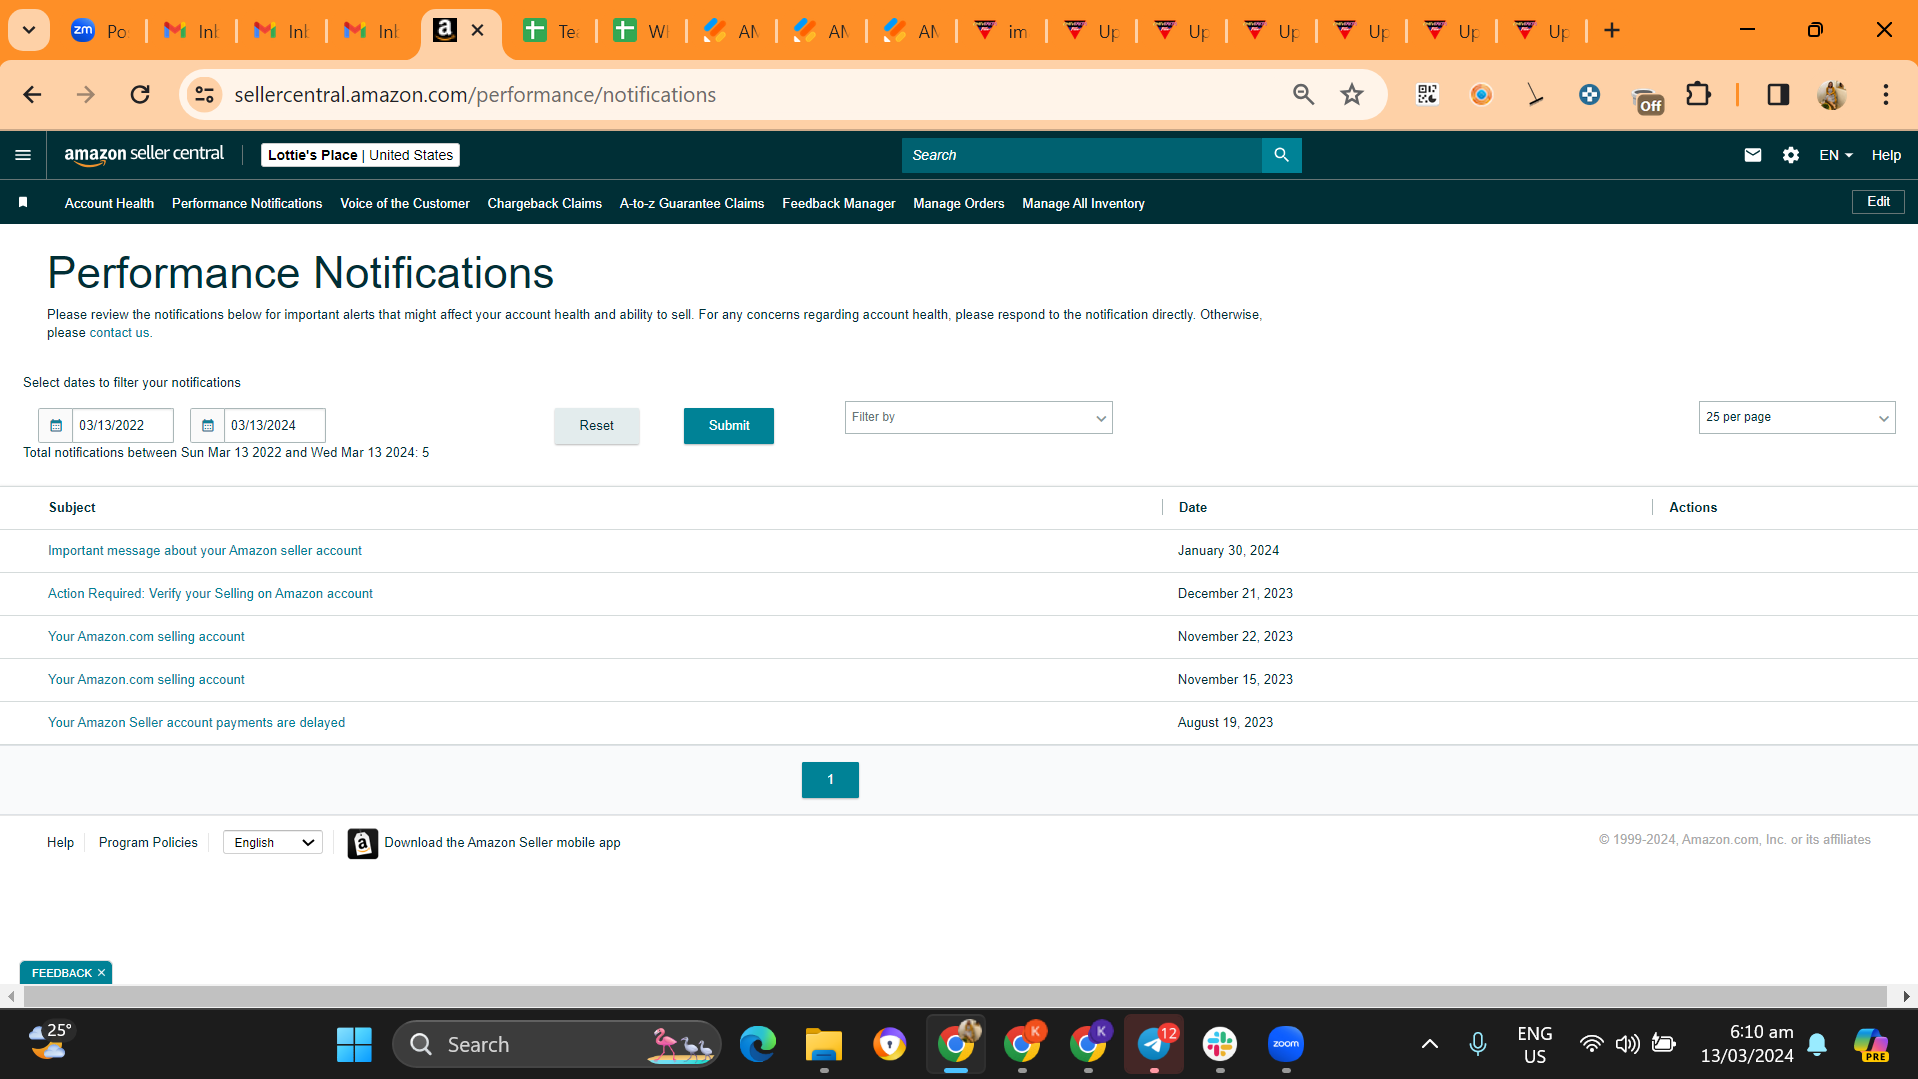
Task: Open Chargeback Claims menu item
Action: (545, 204)
